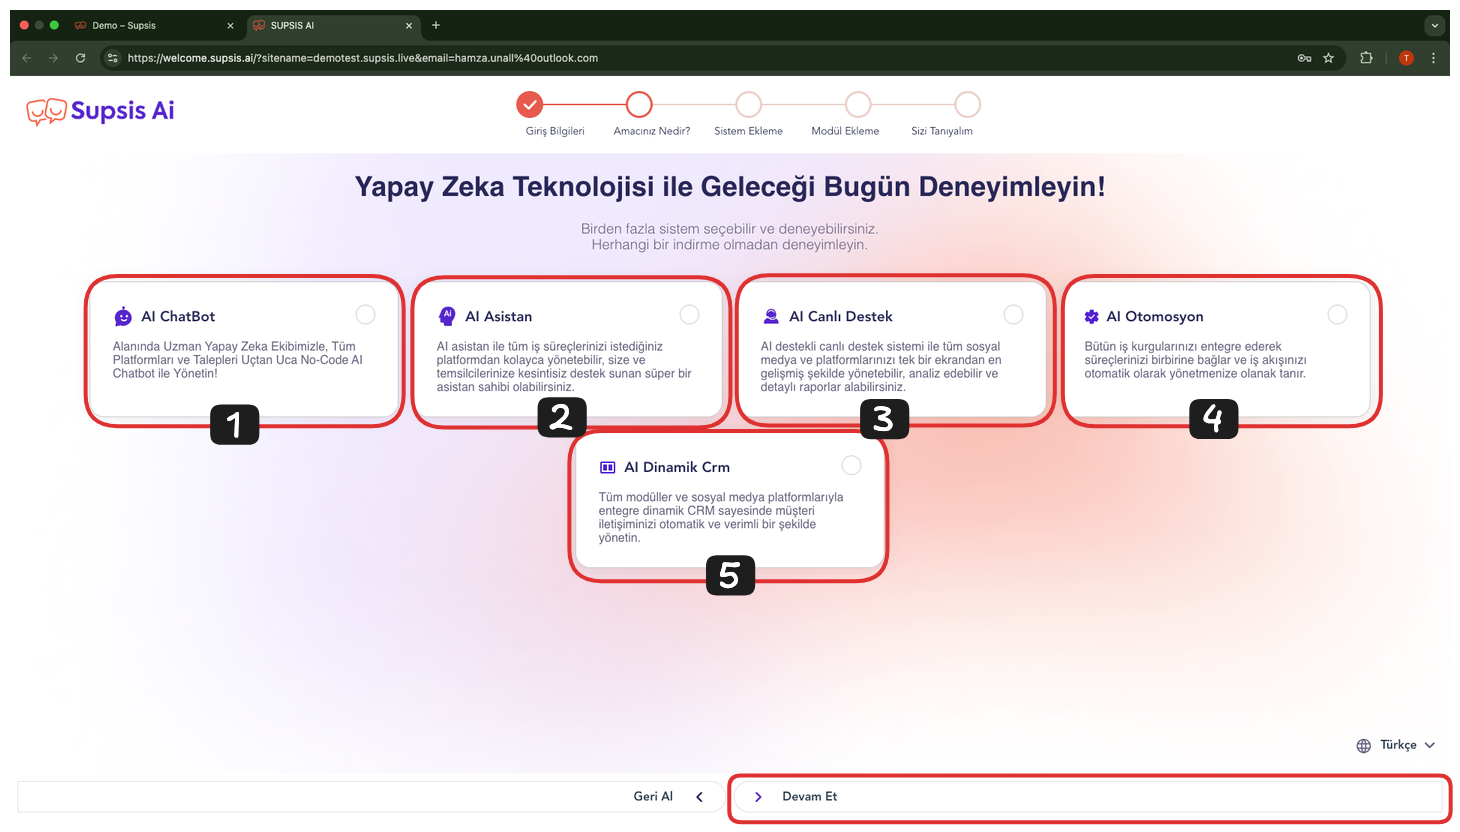Viewport: 1460px width, 832px height.
Task: Click the AI Asistan head icon
Action: pos(447,316)
